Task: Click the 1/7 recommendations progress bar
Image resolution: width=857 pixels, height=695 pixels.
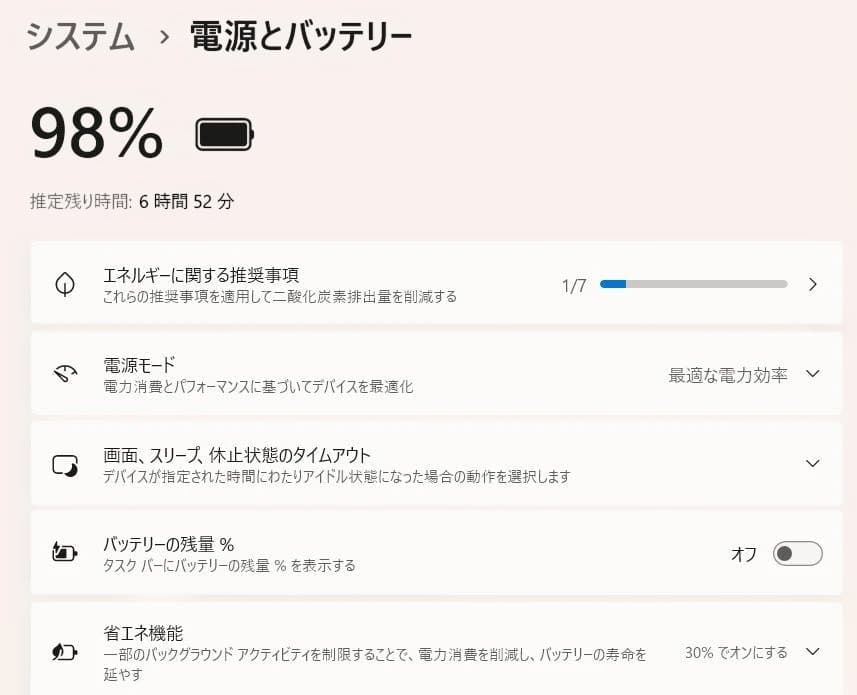Action: [693, 284]
